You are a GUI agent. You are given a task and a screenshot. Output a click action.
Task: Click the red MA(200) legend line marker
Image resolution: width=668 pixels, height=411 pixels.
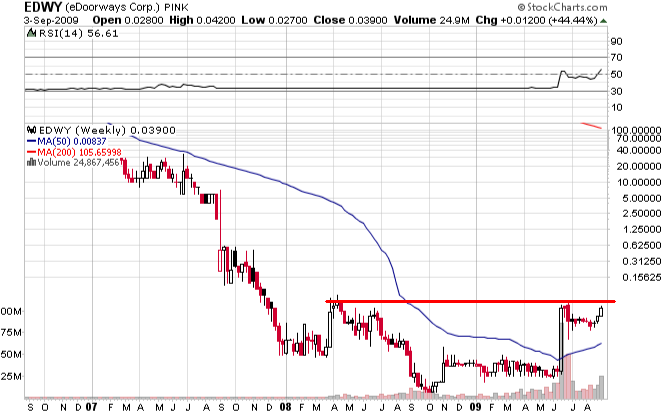tap(32, 152)
